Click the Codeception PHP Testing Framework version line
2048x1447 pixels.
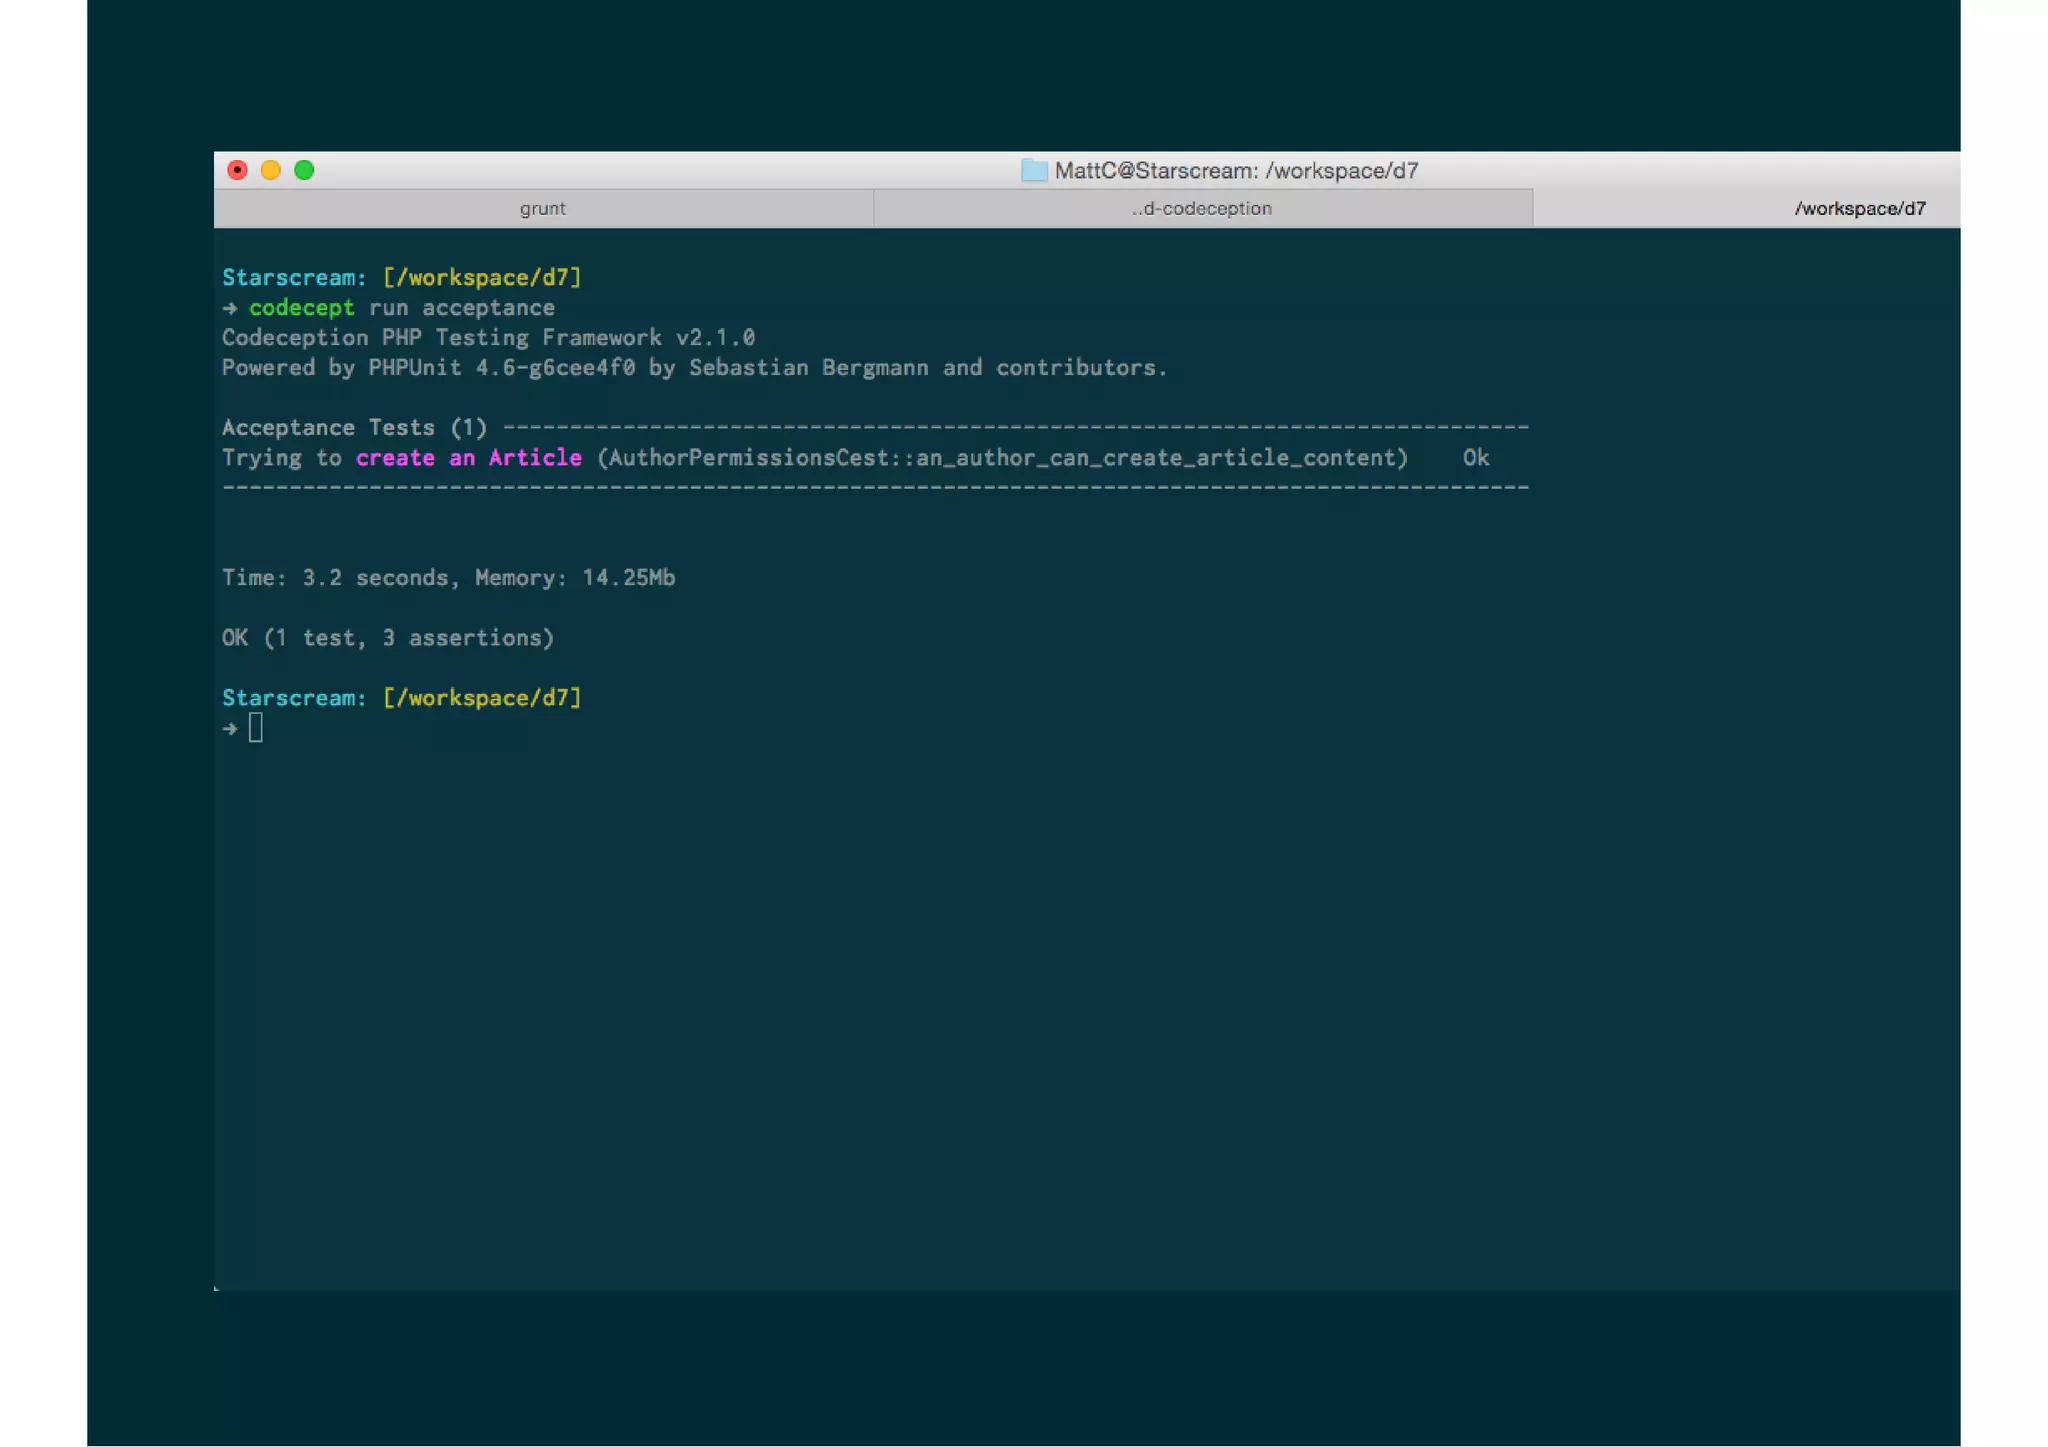click(x=487, y=338)
